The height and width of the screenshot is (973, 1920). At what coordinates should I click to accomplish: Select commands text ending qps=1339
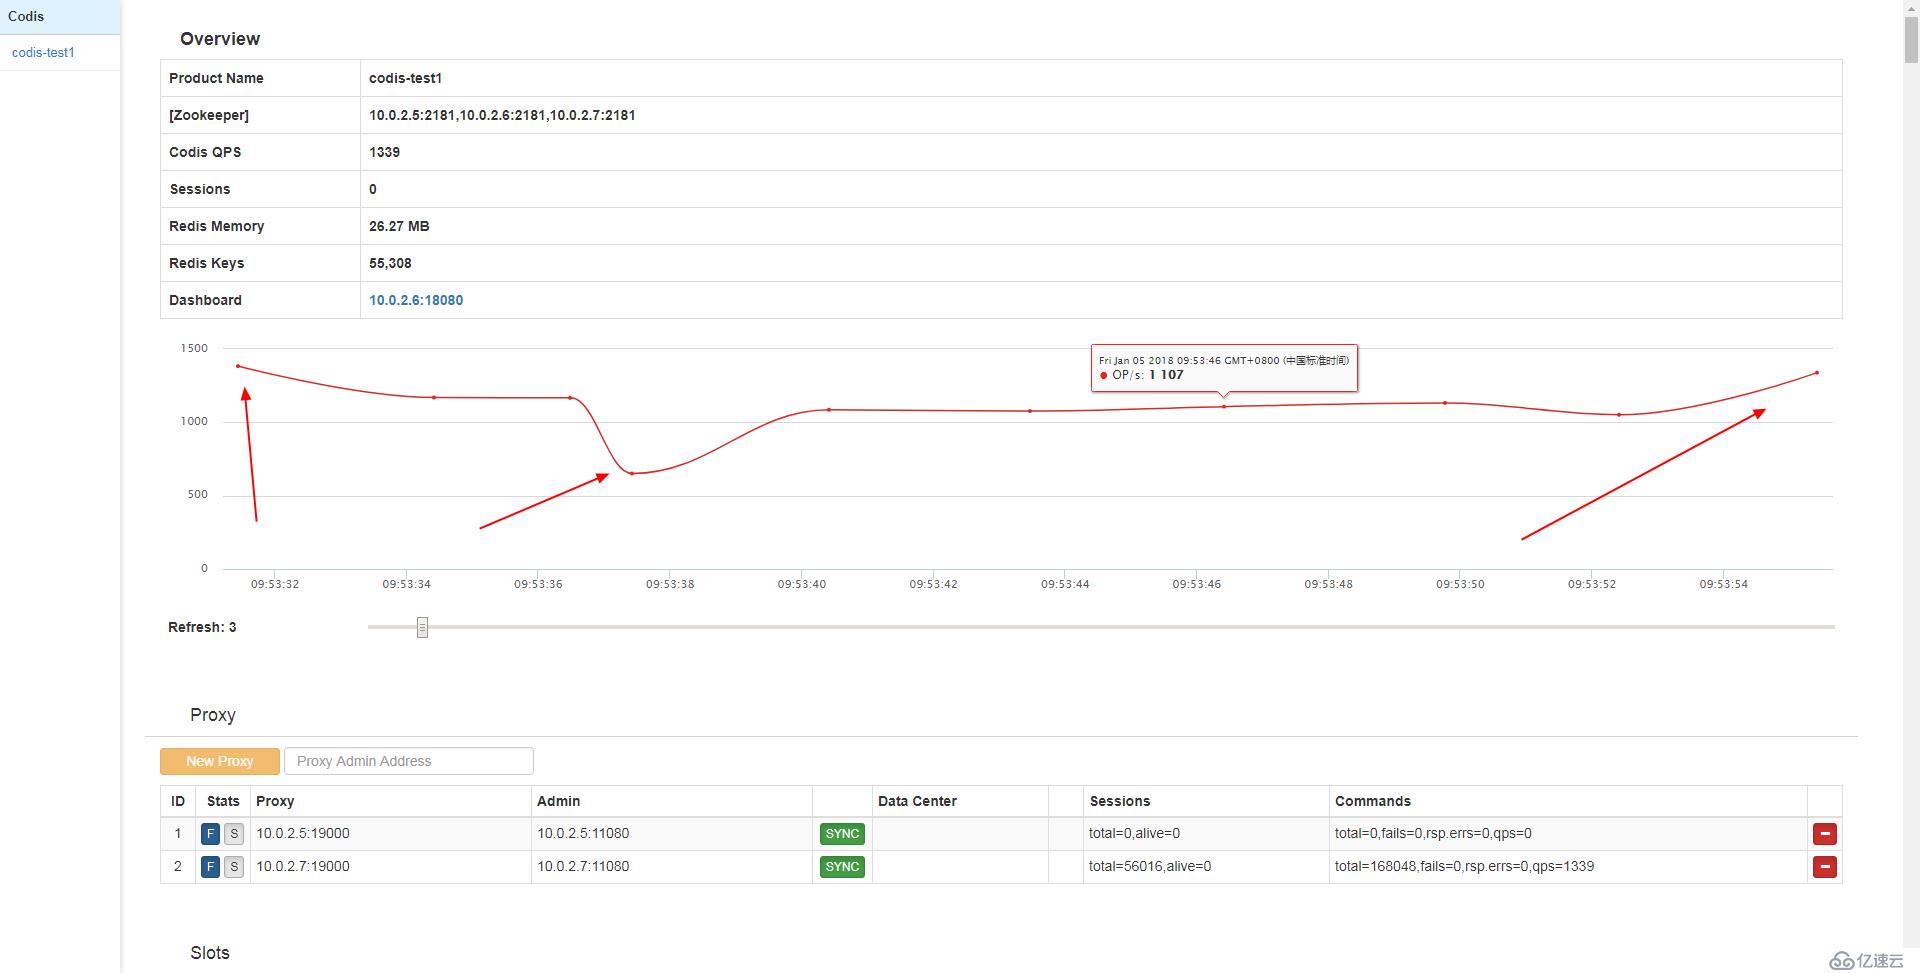point(1464,866)
